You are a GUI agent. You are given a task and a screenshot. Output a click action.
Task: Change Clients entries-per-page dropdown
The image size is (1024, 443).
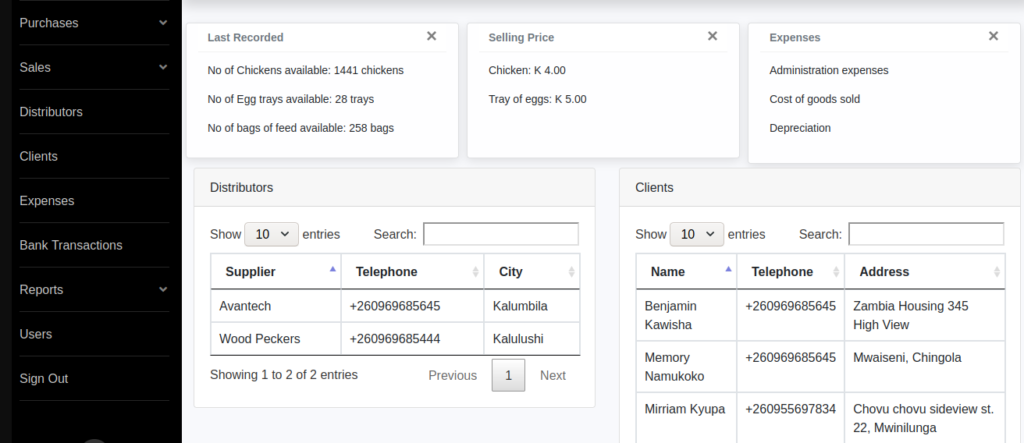[696, 234]
